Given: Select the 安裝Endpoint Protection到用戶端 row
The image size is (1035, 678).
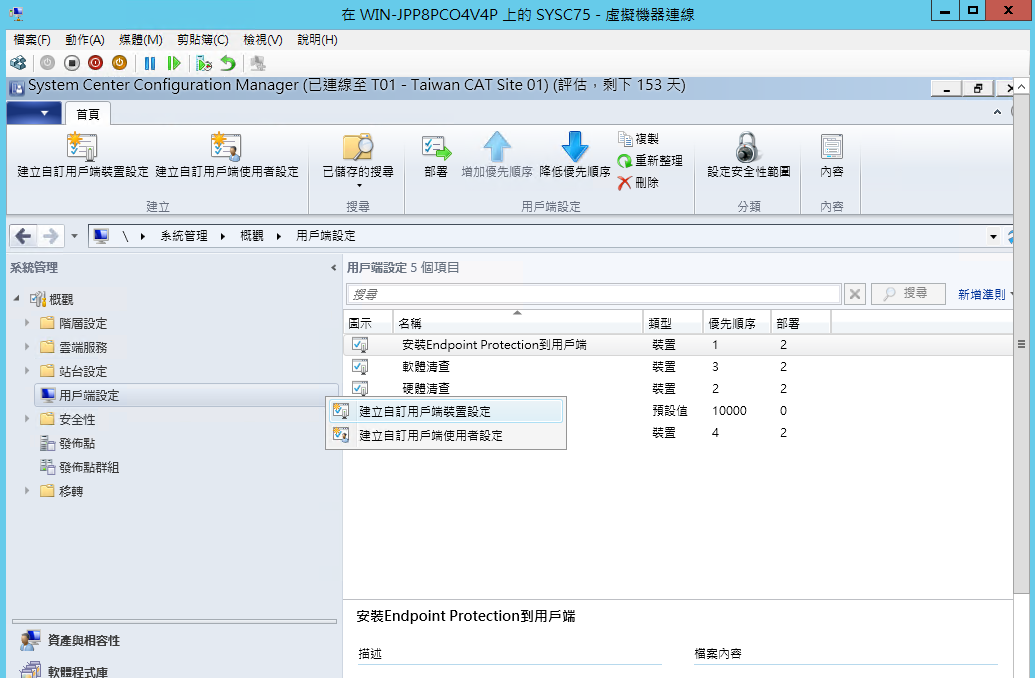Looking at the screenshot, I should point(678,345).
